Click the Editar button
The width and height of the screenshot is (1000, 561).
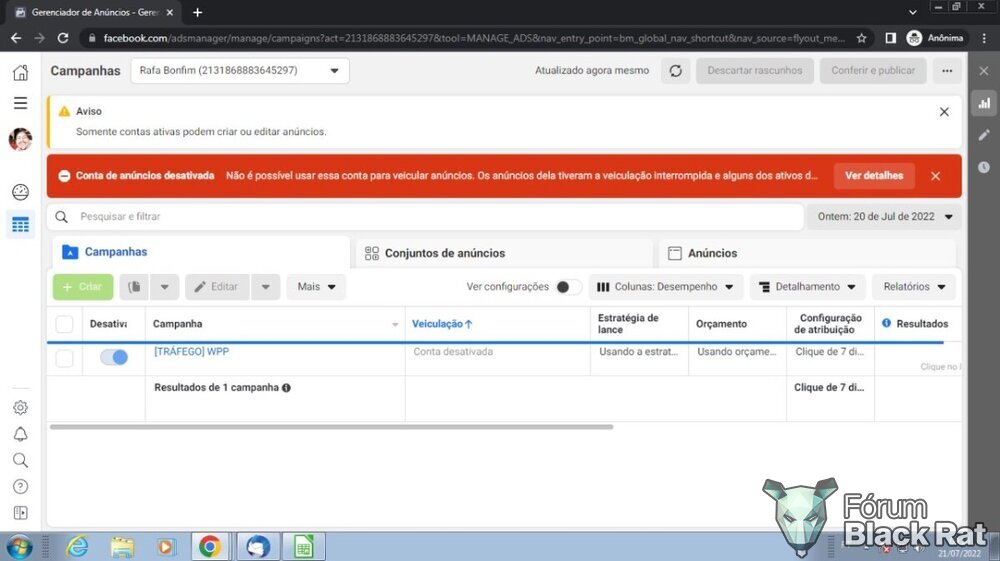[x=217, y=287]
